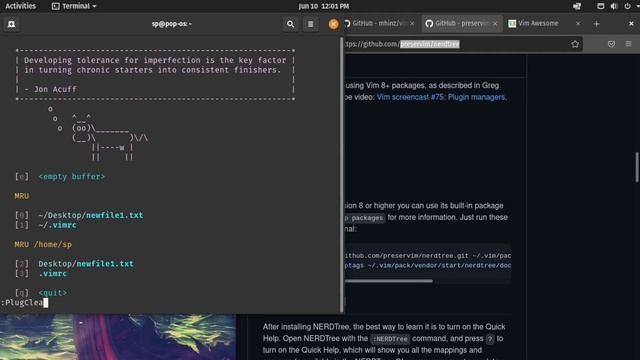Screen dimensions: 640x360
Task: Select the quit entry in Startify
Action: click(x=52, y=293)
